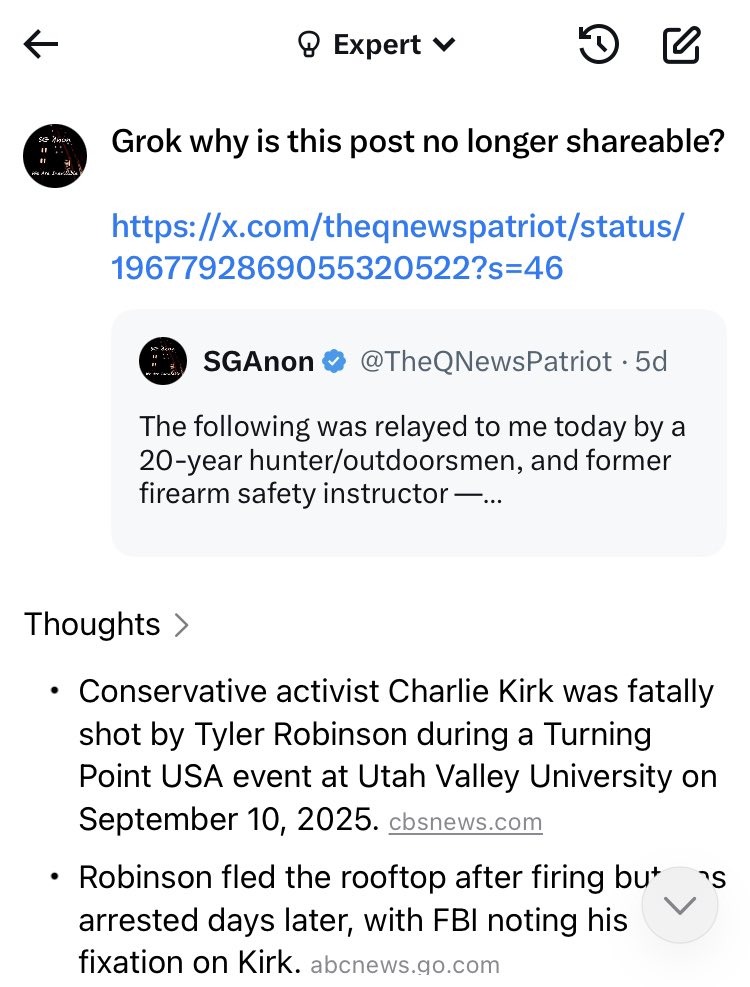The image size is (750, 987).
Task: Tap the back arrow icon
Action: click(x=41, y=45)
